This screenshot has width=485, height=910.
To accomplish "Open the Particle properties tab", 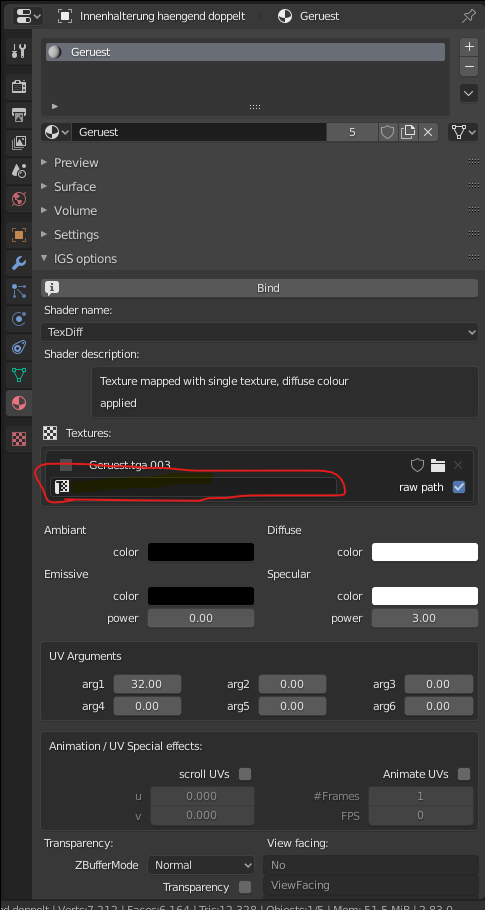I will click(19, 291).
